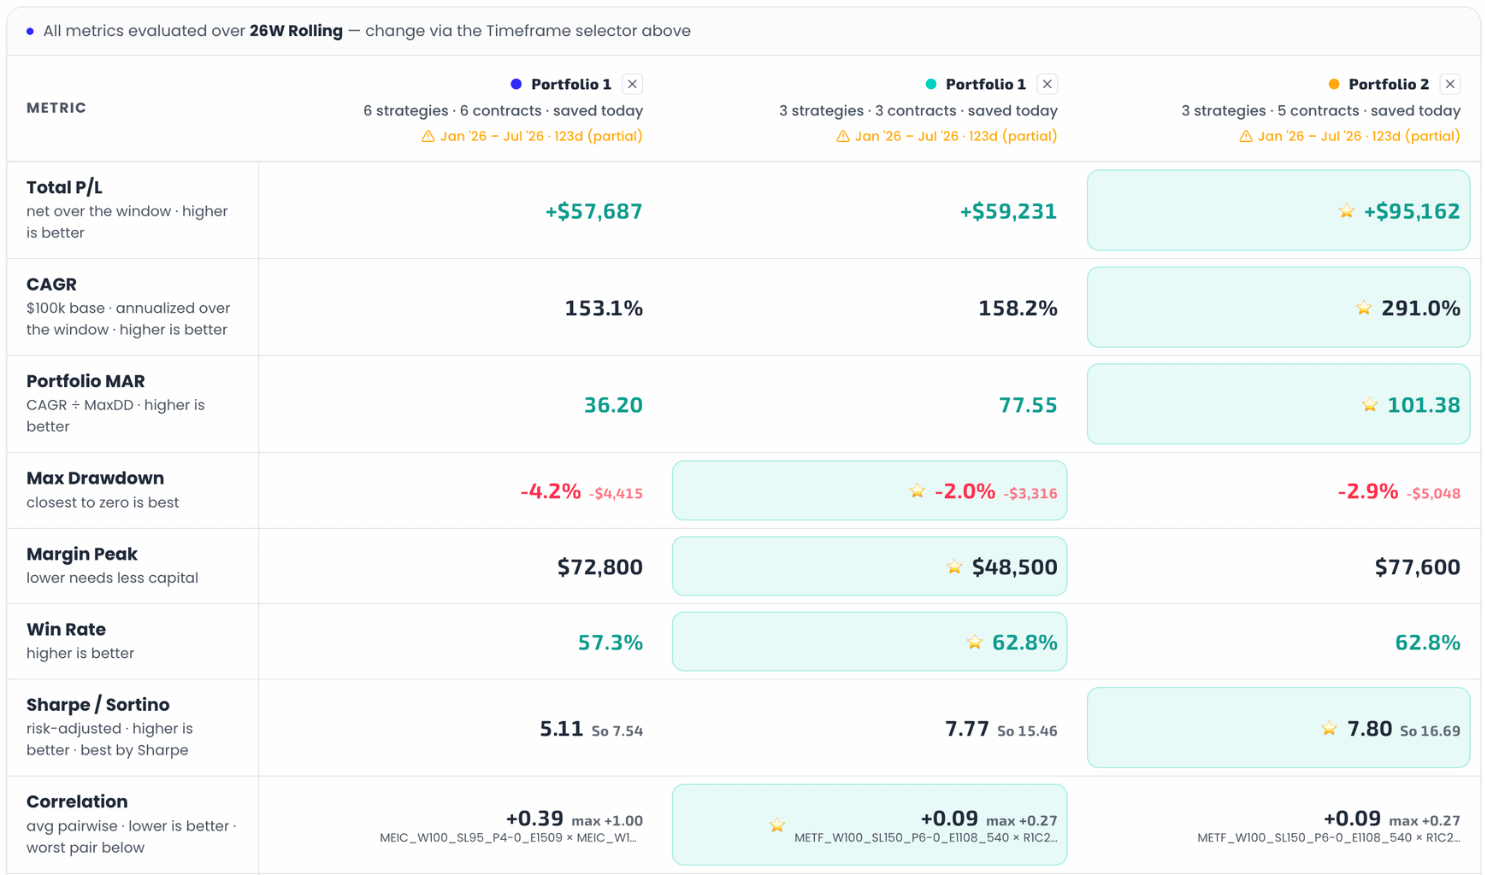
Task: Click the '-$3,316' drawdown dollar amount
Action: [1031, 493]
